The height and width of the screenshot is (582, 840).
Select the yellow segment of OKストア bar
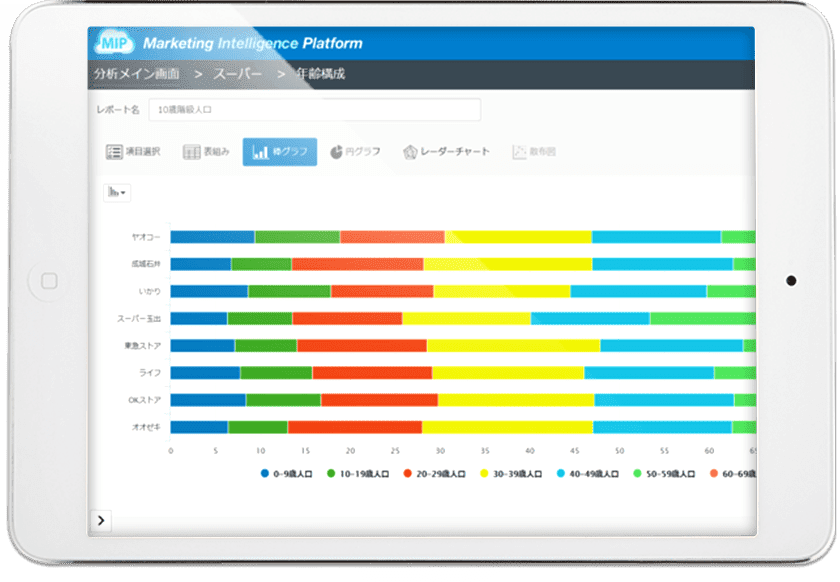tap(516, 400)
